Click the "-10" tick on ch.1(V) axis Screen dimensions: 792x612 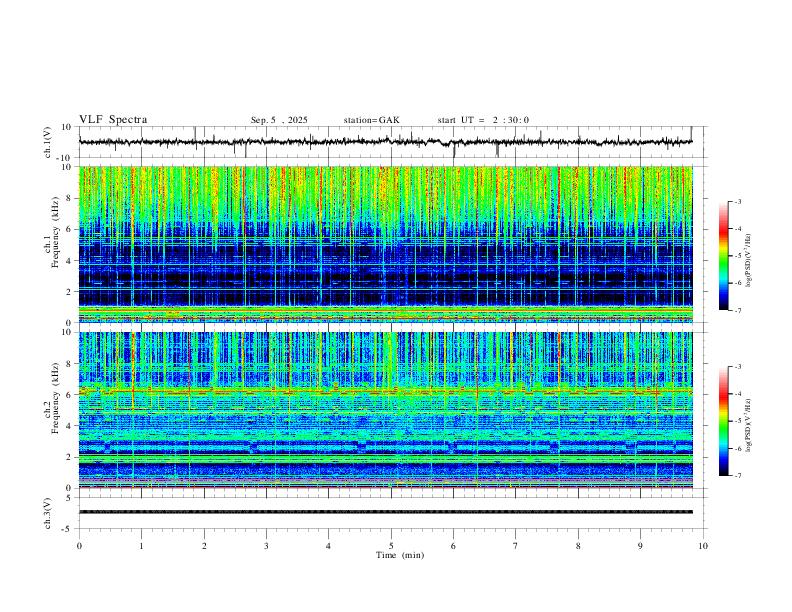65,158
